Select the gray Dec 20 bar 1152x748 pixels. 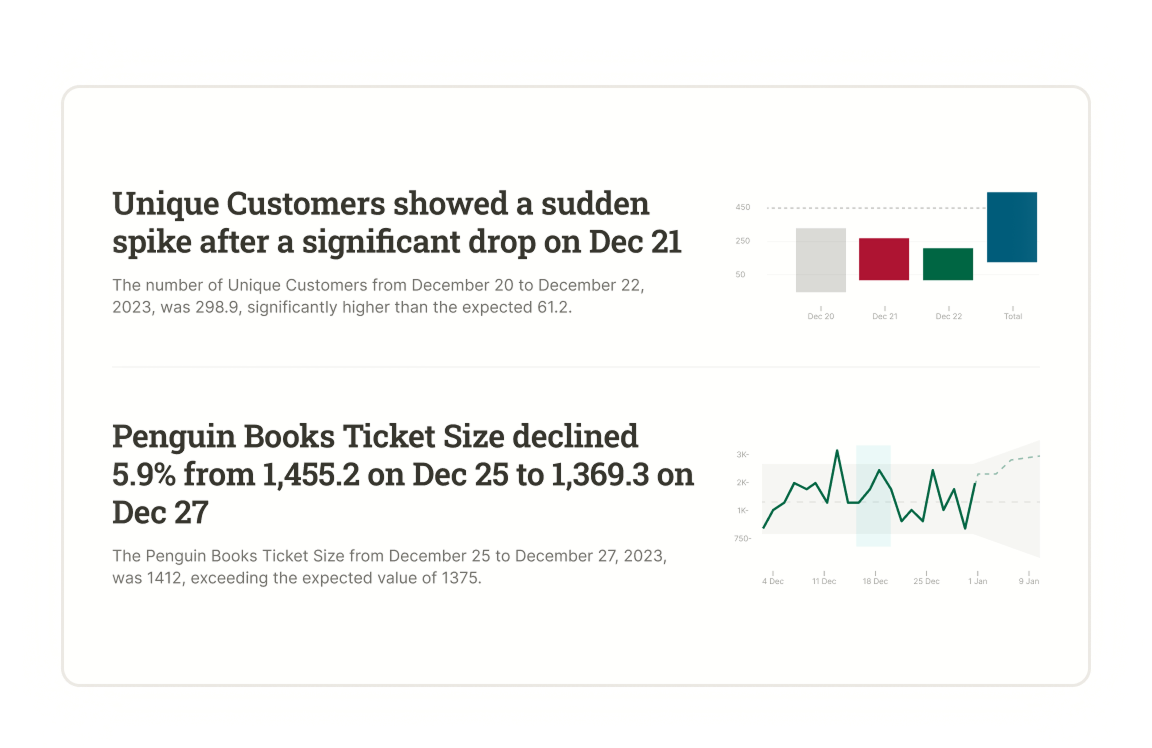821,260
